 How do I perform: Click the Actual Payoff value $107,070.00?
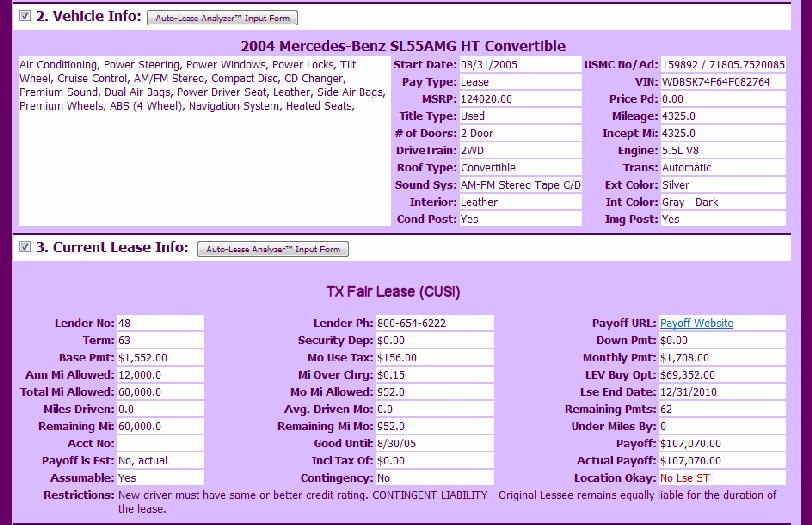coord(722,460)
